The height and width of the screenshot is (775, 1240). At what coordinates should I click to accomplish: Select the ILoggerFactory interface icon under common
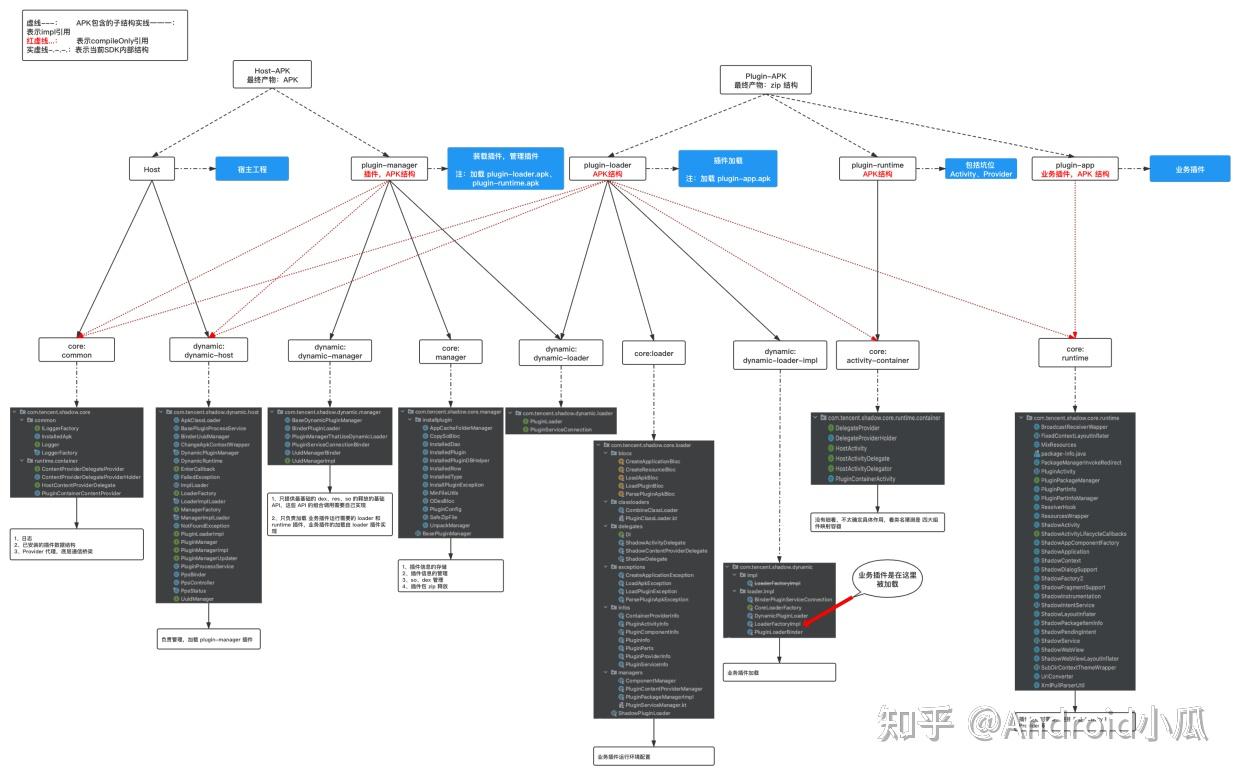37,428
